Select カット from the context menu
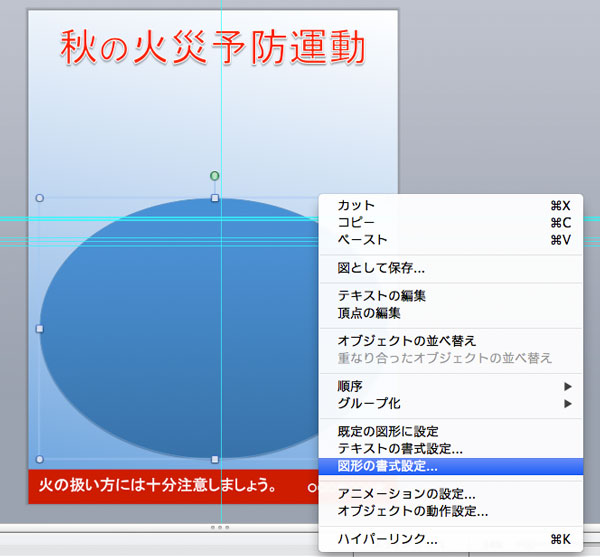Screen dimensions: 600x557 pyautogui.click(x=356, y=205)
